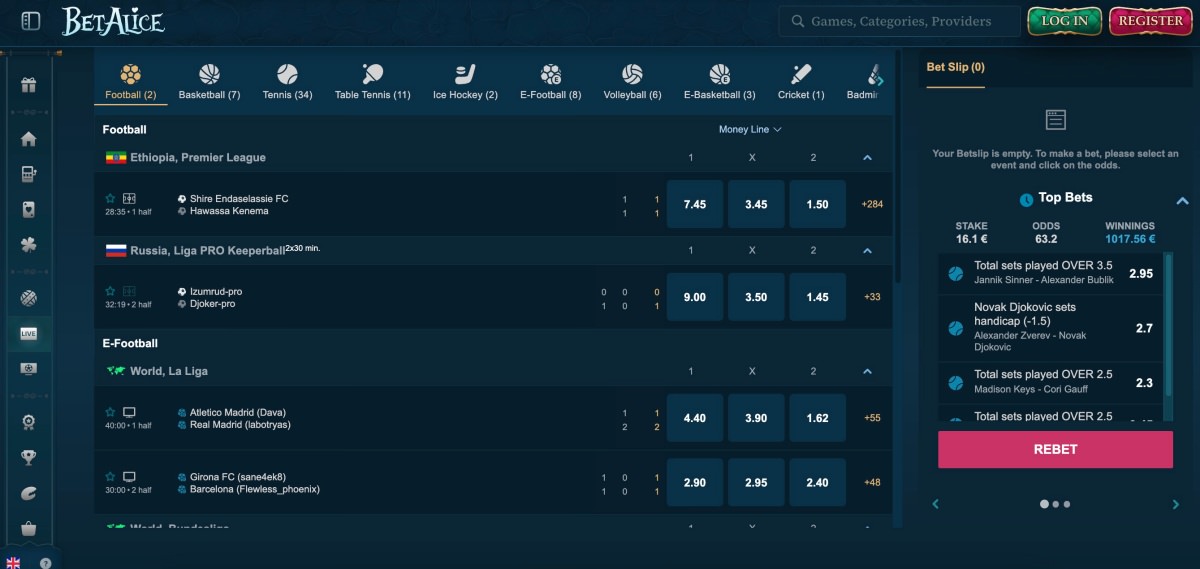The height and width of the screenshot is (569, 1200).
Task: Click the empty betslip document icon
Action: (x=1055, y=120)
